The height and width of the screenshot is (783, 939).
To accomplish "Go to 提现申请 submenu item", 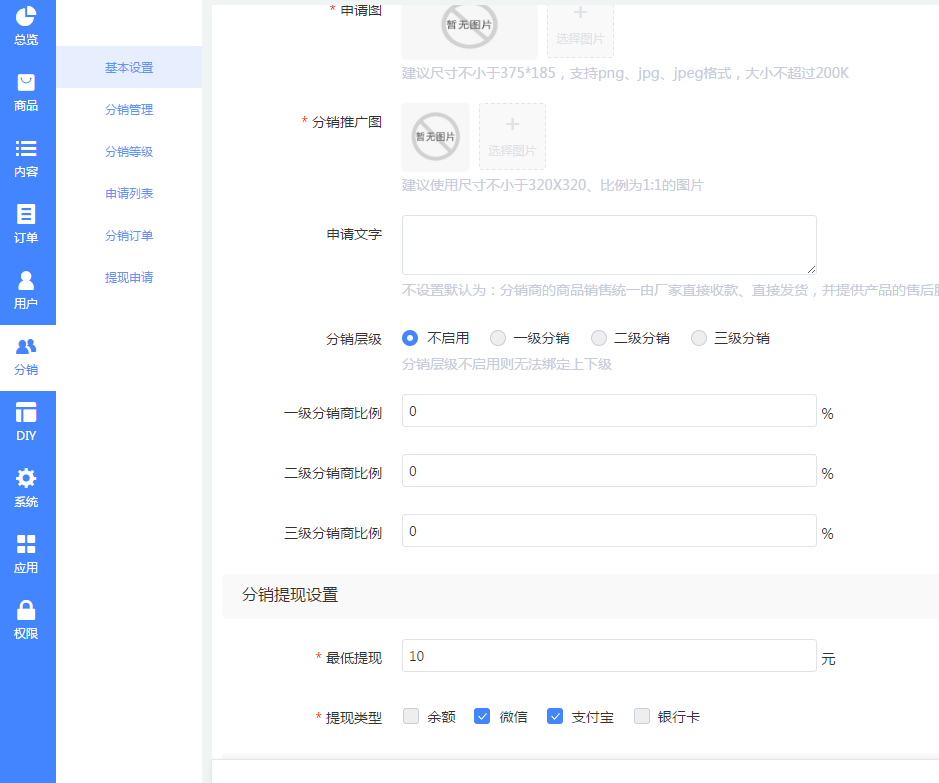I will click(x=129, y=277).
